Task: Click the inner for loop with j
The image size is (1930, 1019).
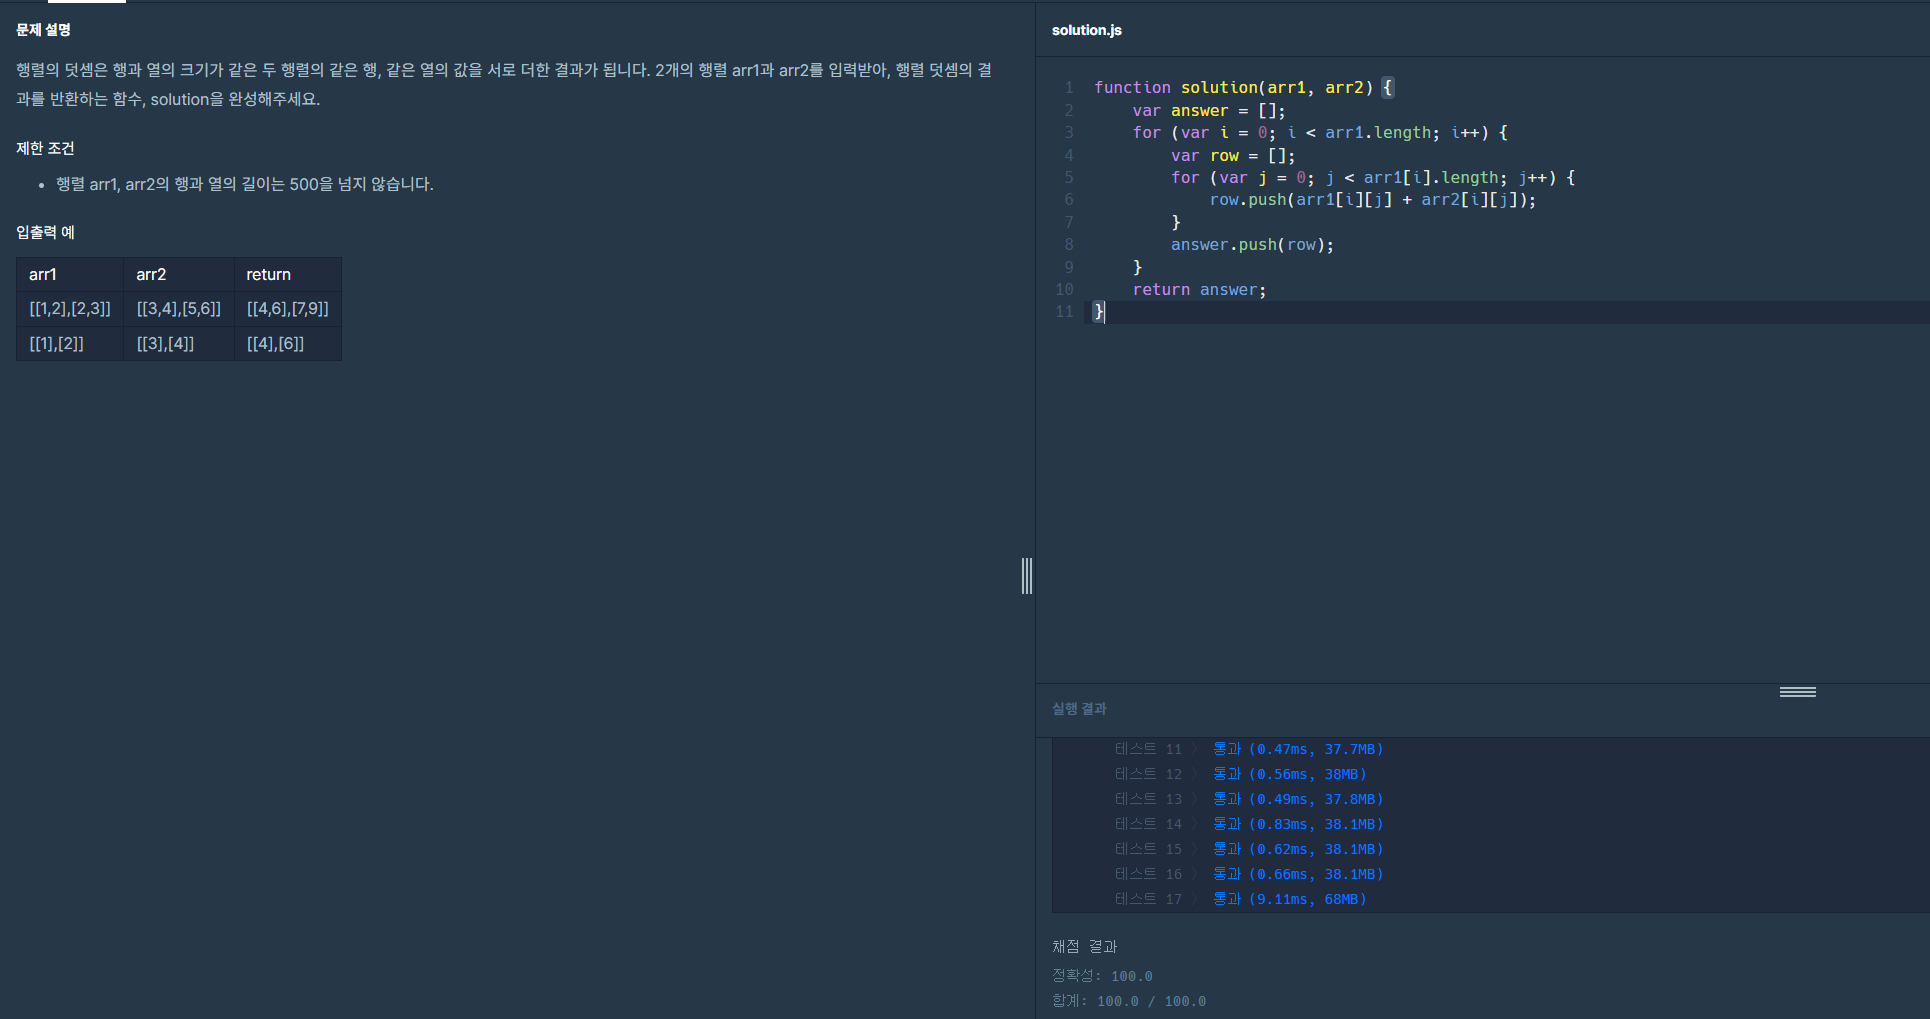Action: point(1373,178)
